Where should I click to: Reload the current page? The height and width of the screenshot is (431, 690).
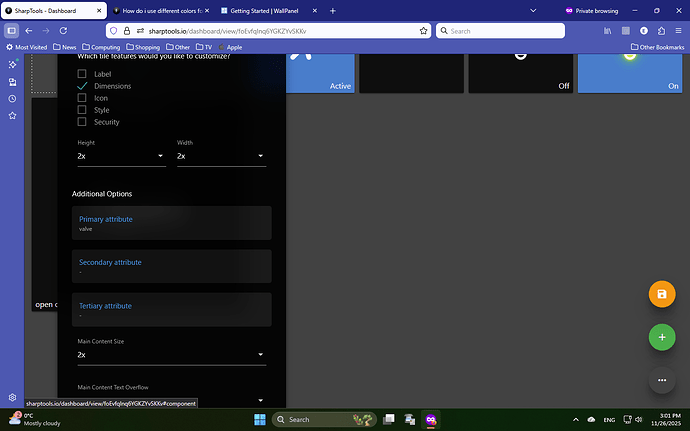pyautogui.click(x=64, y=31)
